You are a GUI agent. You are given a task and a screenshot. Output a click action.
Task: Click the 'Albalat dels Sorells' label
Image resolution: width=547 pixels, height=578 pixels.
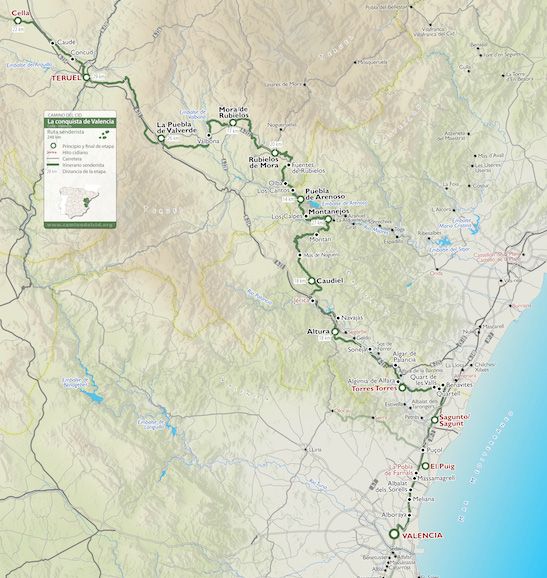[392, 487]
